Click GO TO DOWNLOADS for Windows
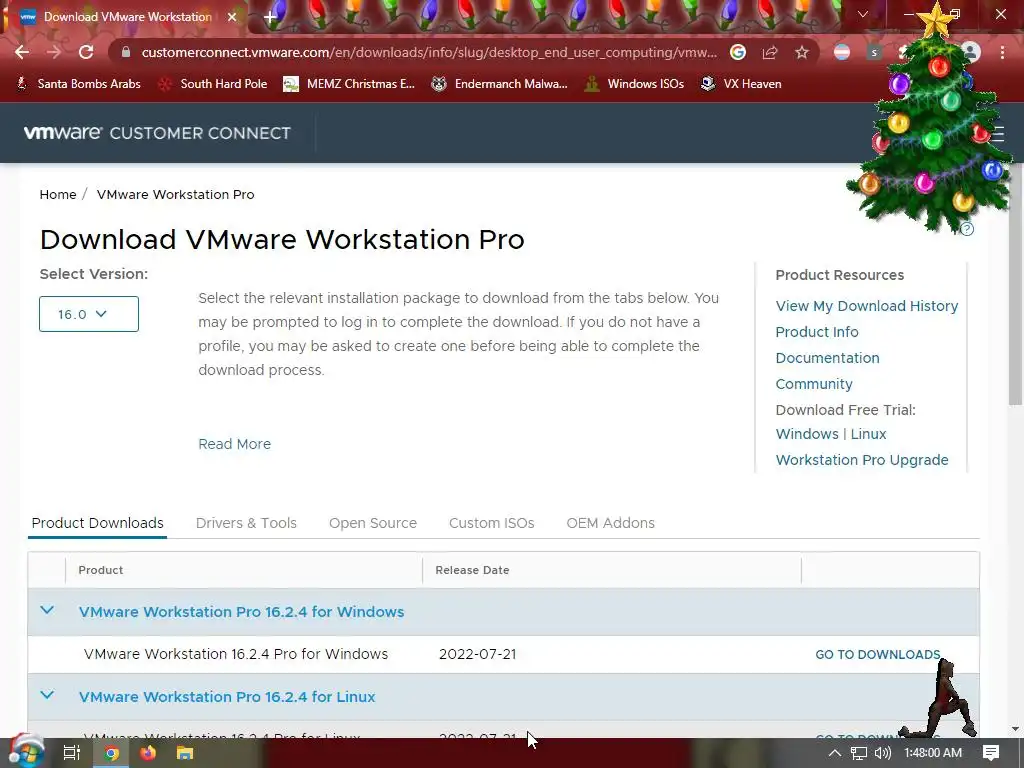The height and width of the screenshot is (768, 1024). (878, 654)
